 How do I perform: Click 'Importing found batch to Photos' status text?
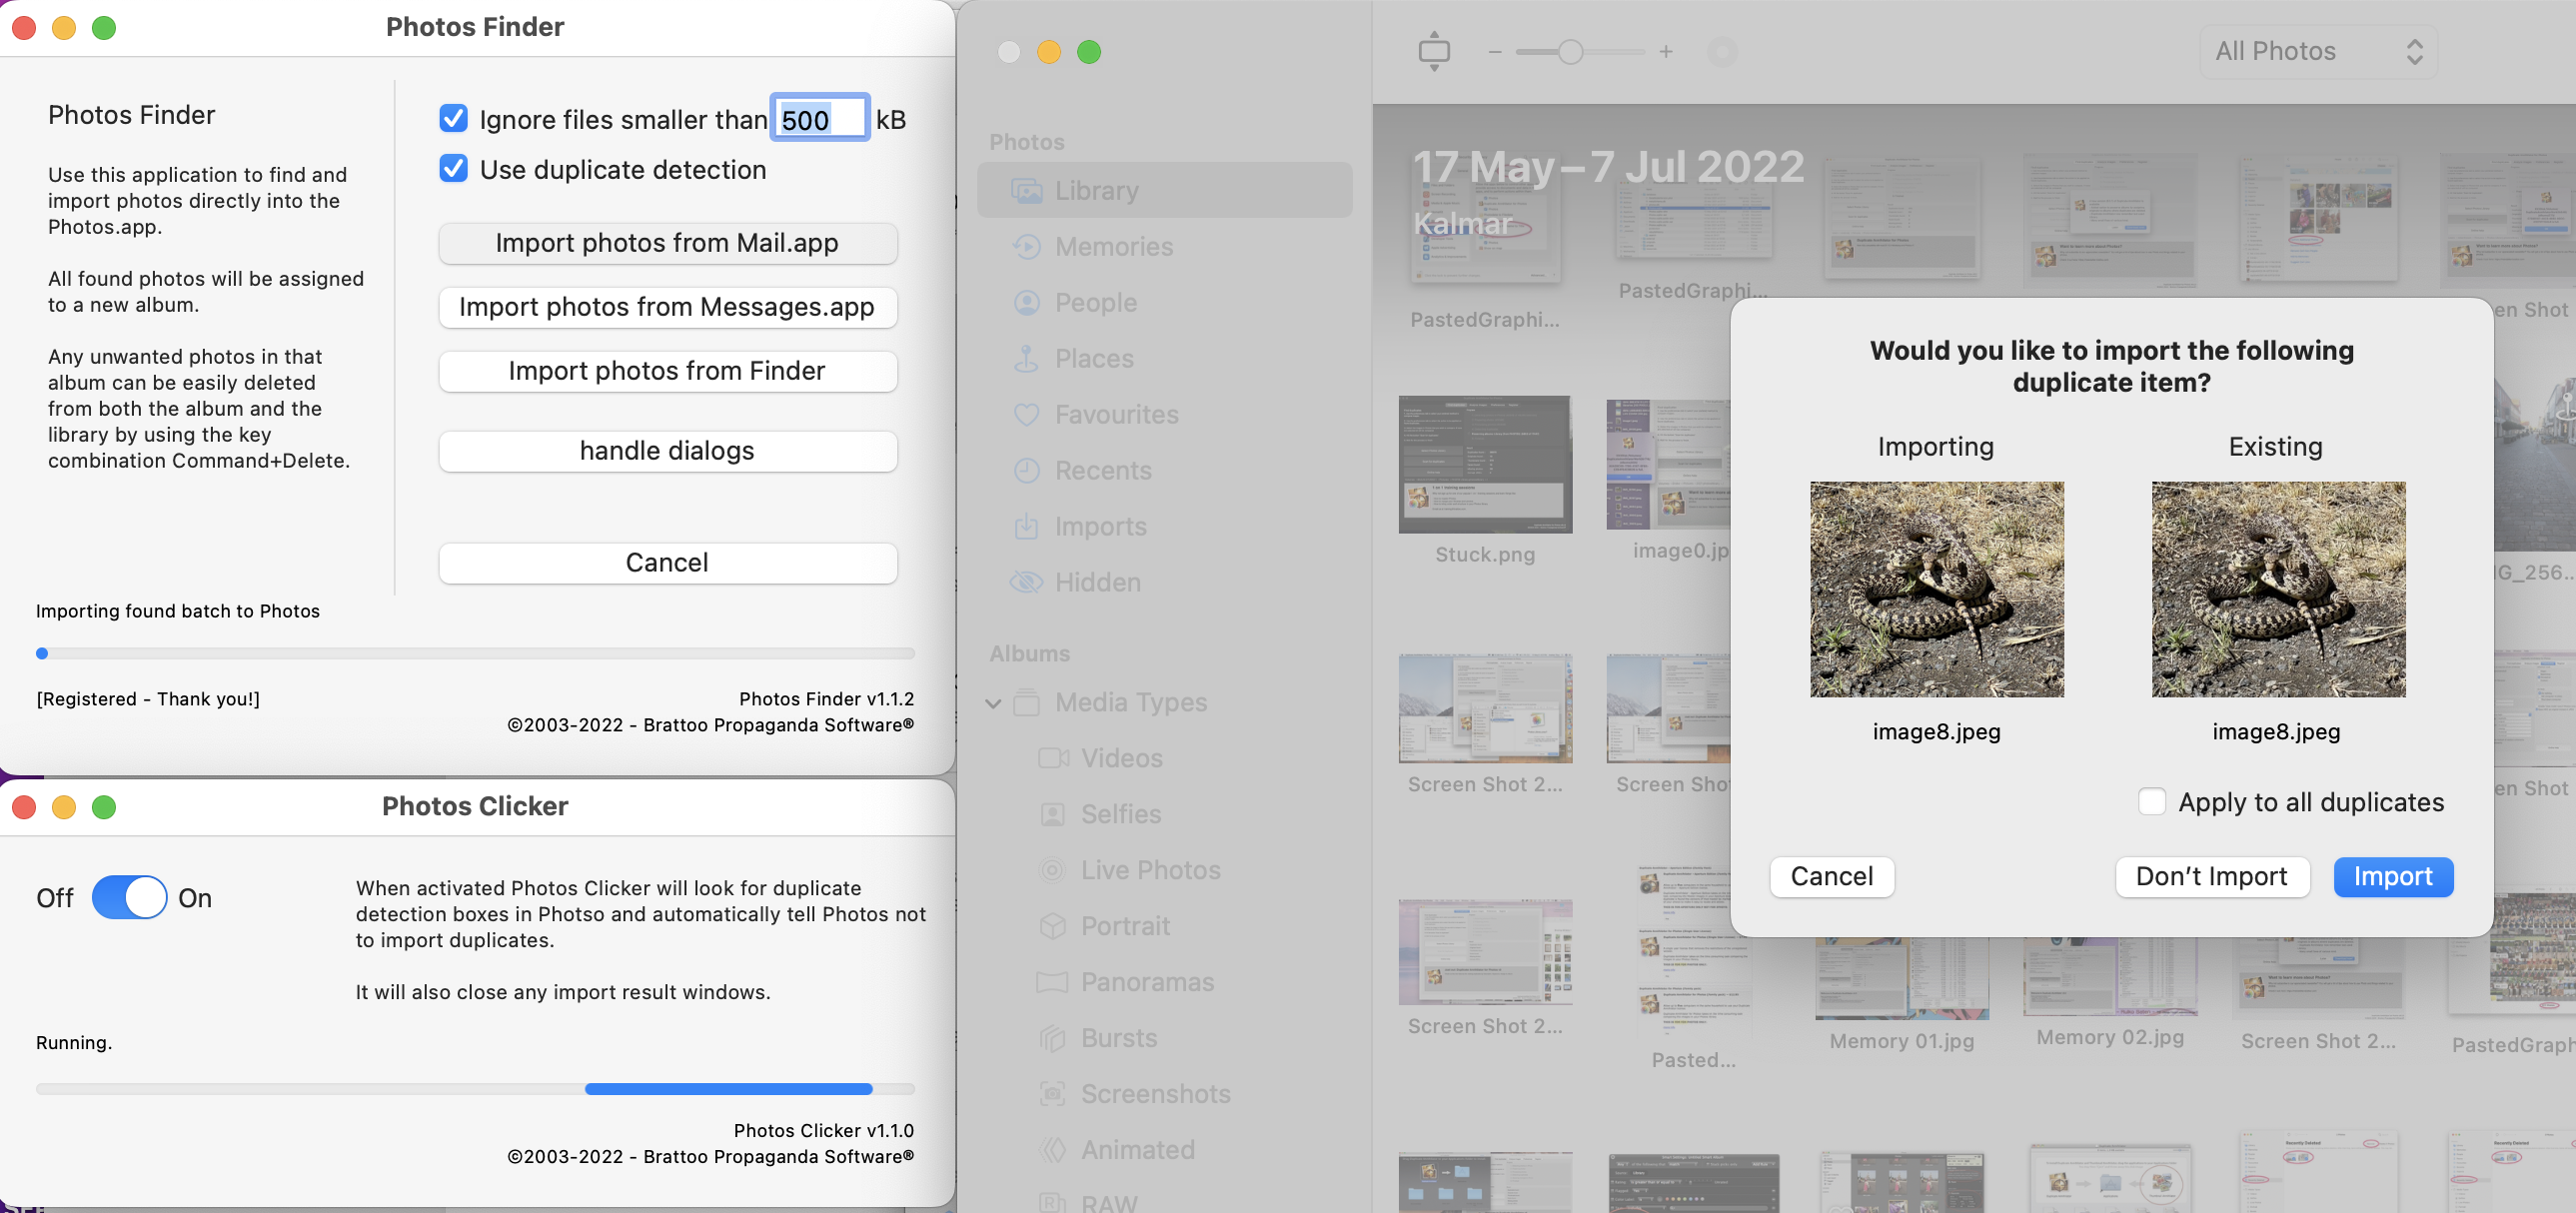178,611
